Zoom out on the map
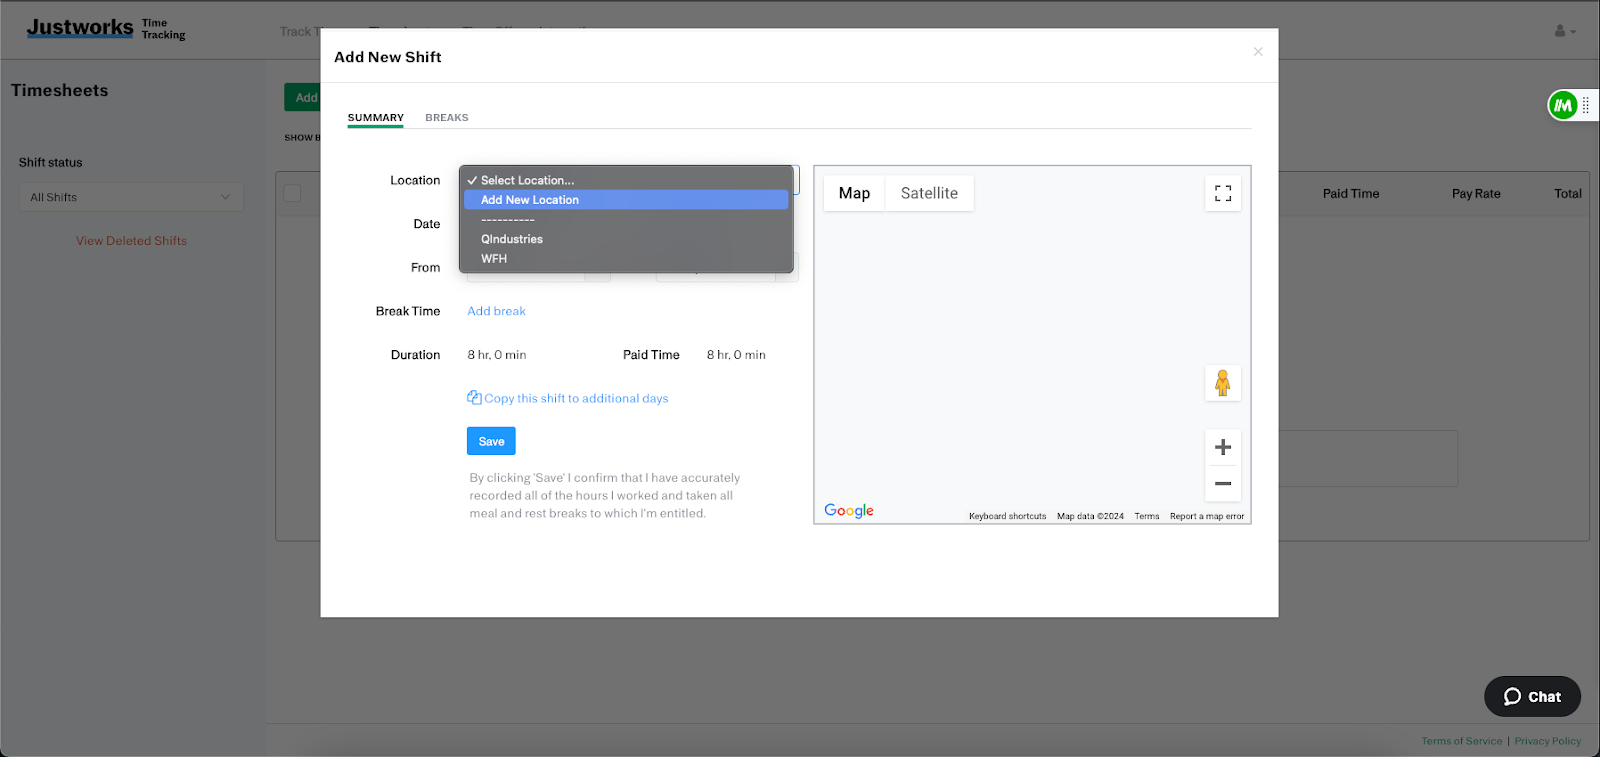Screen dimensions: 1600x757 click(1222, 484)
